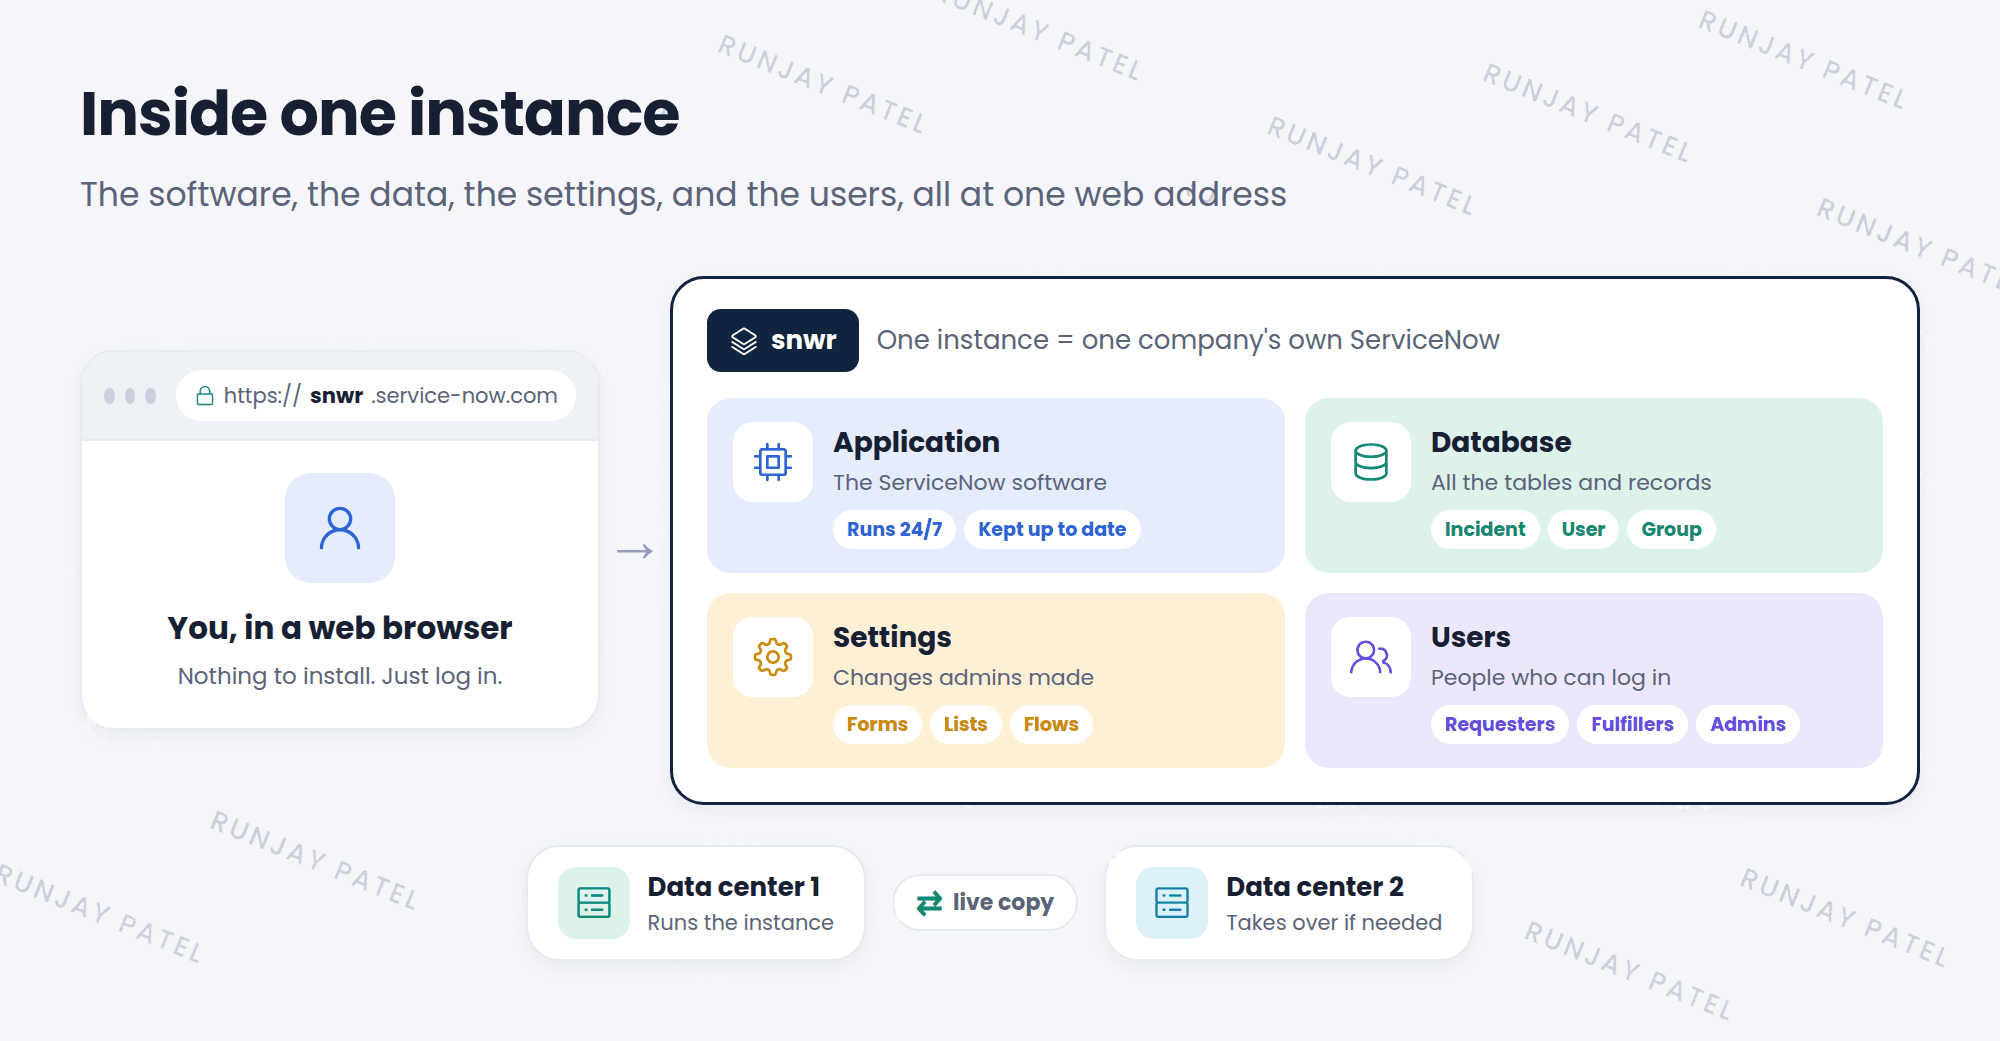Select the Admins tag

[1747, 724]
